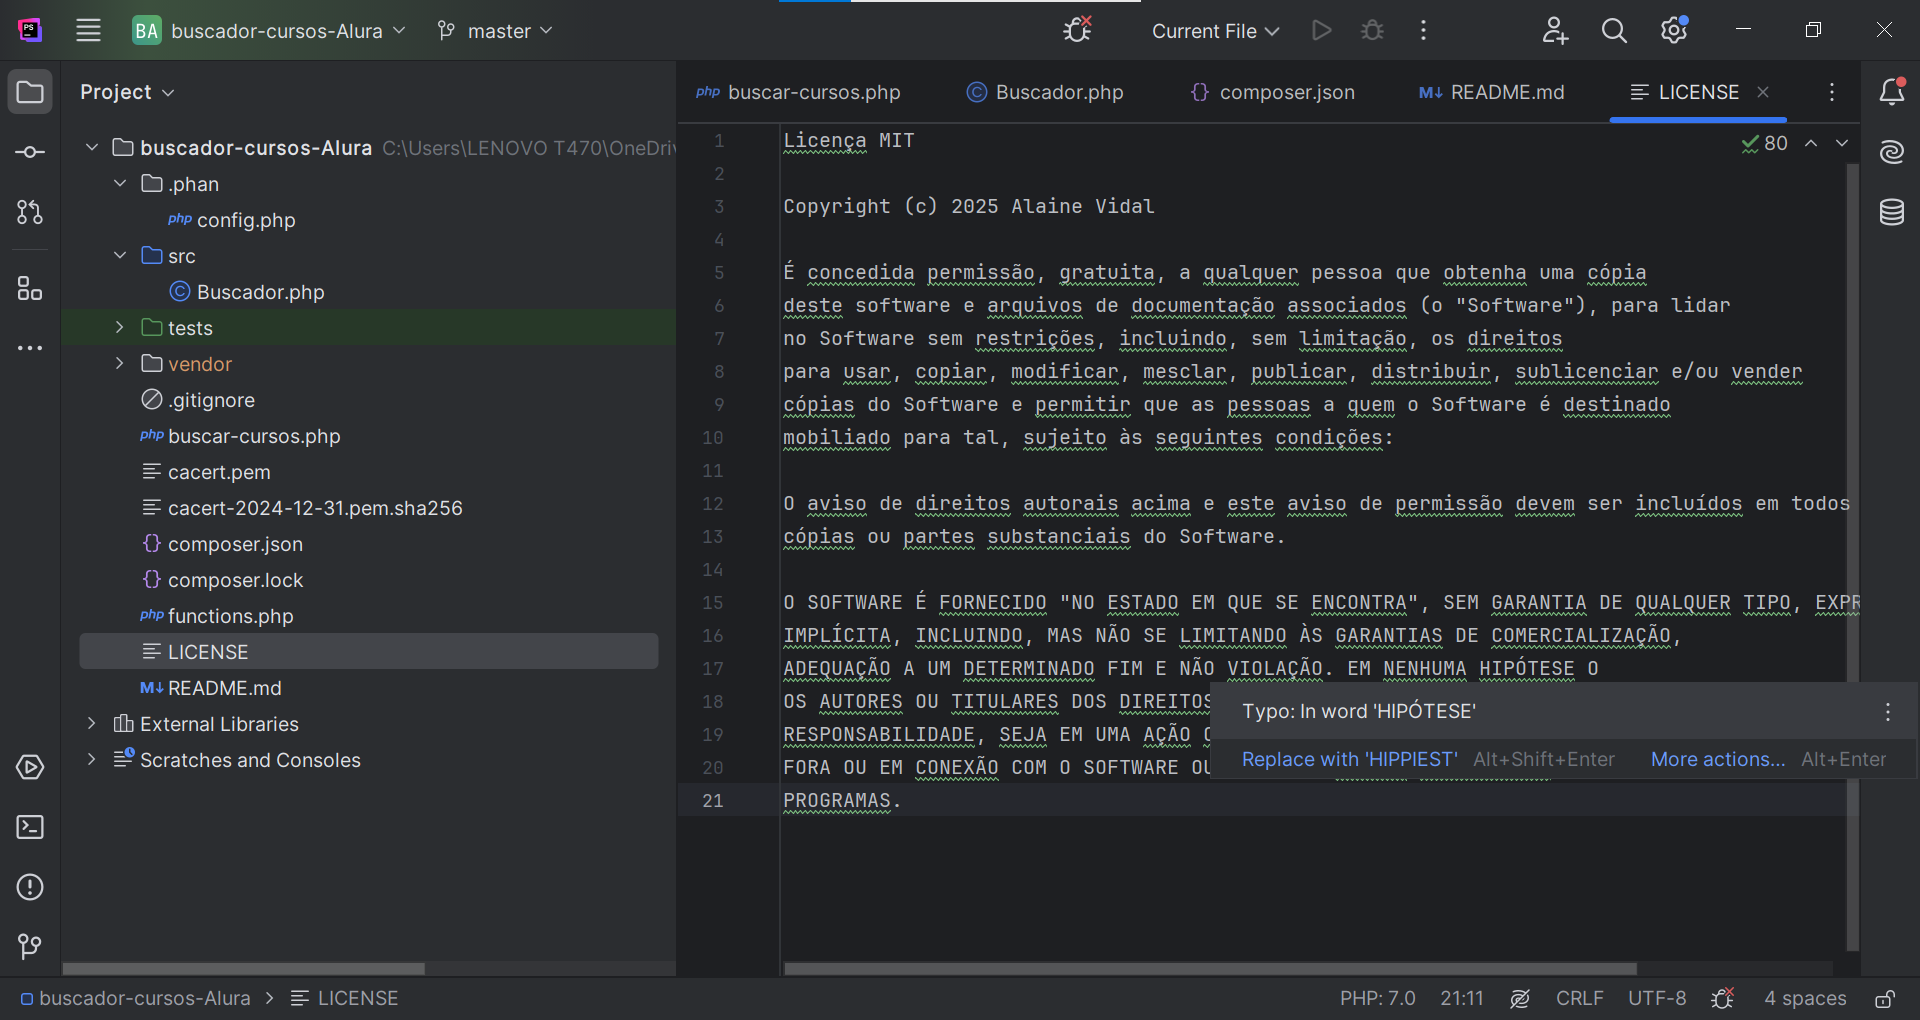
Task: Expand External Libraries node
Action: point(92,723)
